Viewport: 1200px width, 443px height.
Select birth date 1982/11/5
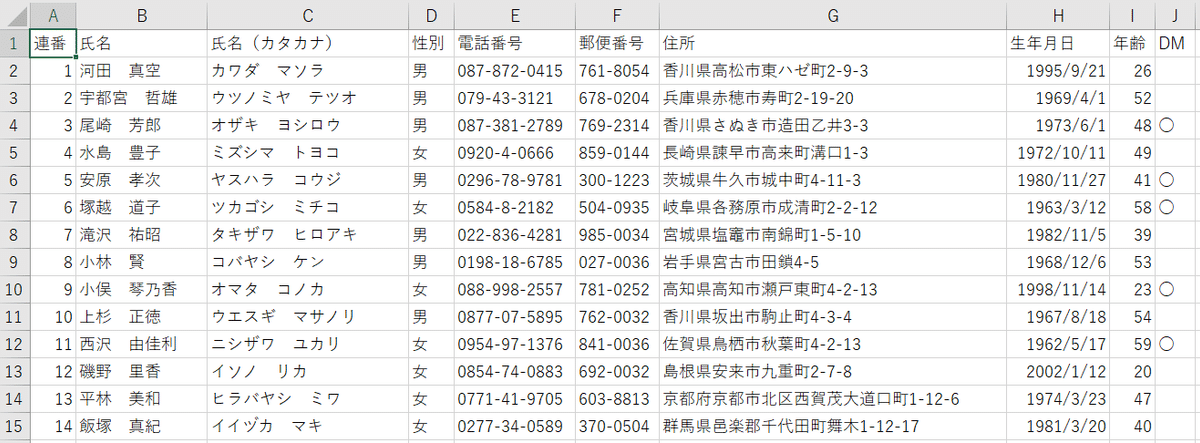1059,235
